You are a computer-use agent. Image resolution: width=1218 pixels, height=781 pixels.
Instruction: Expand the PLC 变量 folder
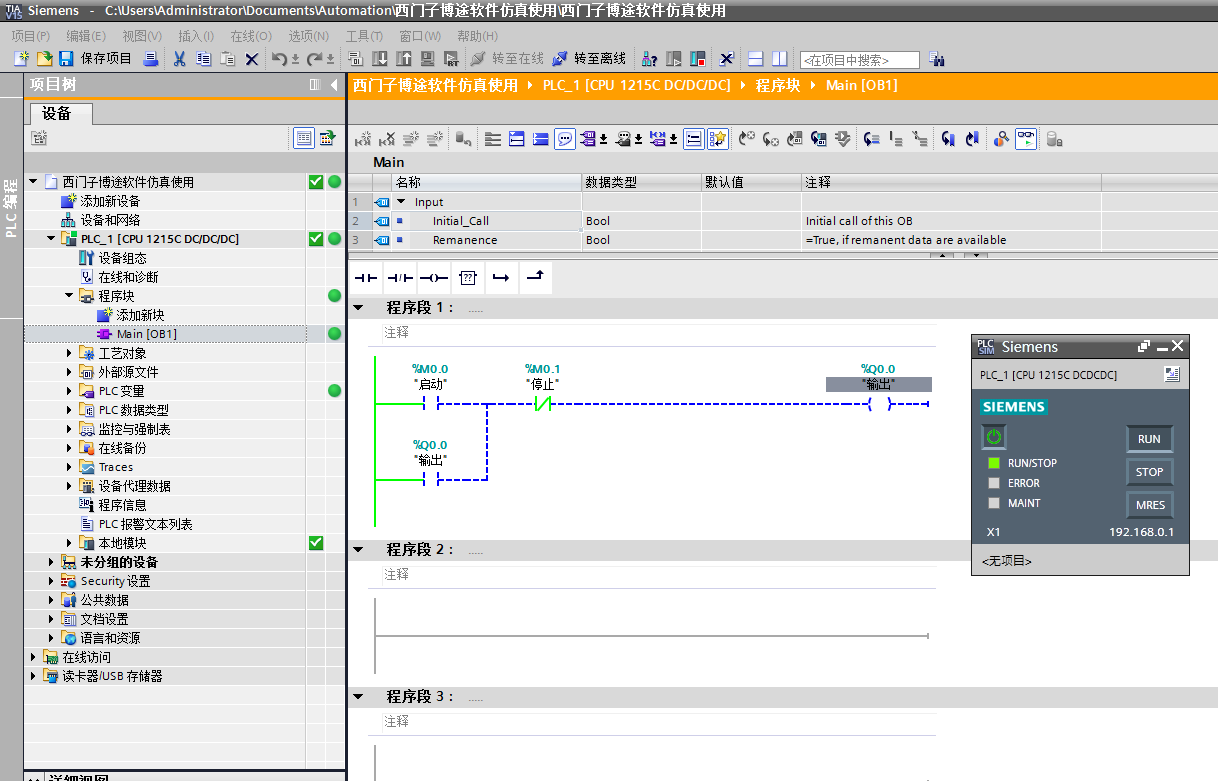(x=69, y=391)
